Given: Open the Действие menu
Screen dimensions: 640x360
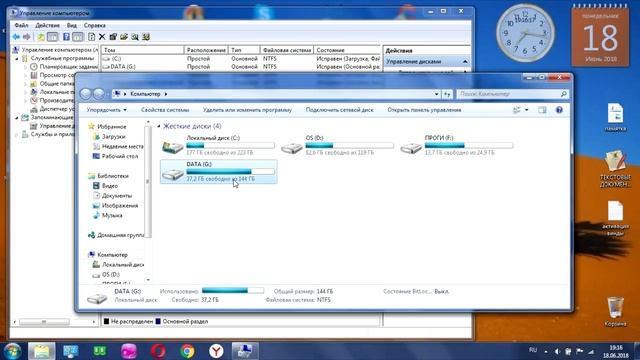Looking at the screenshot, I should pos(47,25).
